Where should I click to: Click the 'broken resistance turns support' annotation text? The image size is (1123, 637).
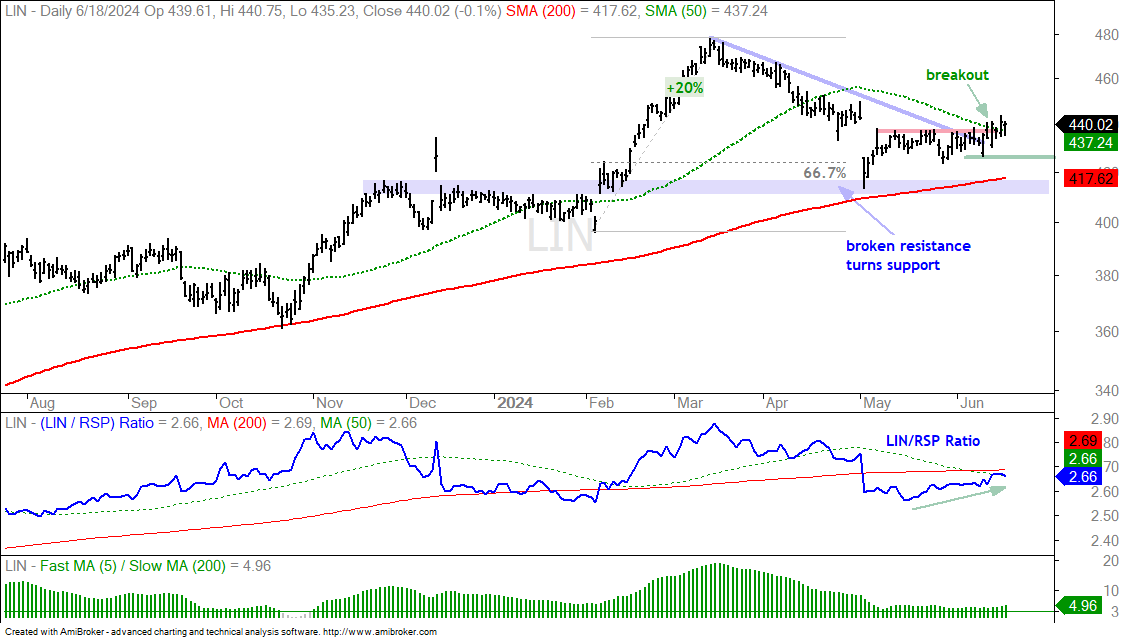(x=908, y=255)
